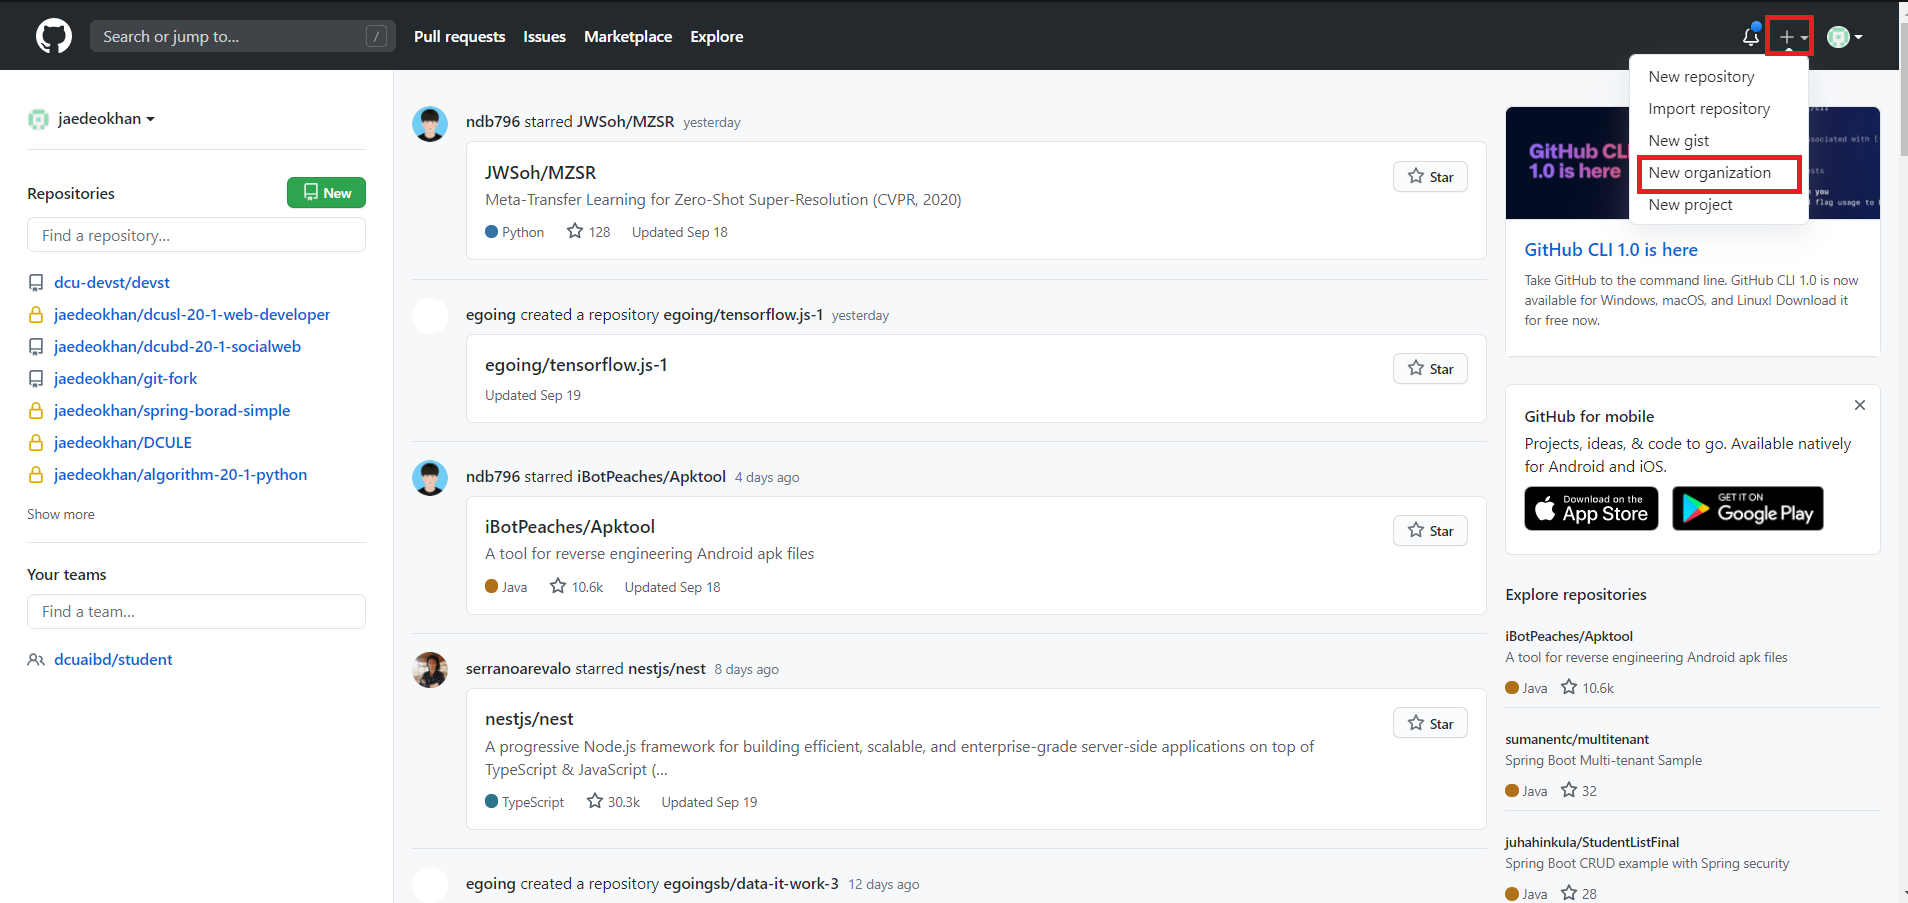This screenshot has width=1908, height=903.
Task: Open Explore in top navigation
Action: [x=716, y=37]
